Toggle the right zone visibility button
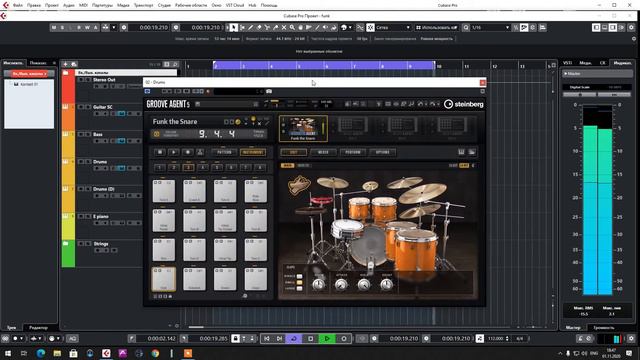The width and height of the screenshot is (640, 360). click(x=613, y=27)
